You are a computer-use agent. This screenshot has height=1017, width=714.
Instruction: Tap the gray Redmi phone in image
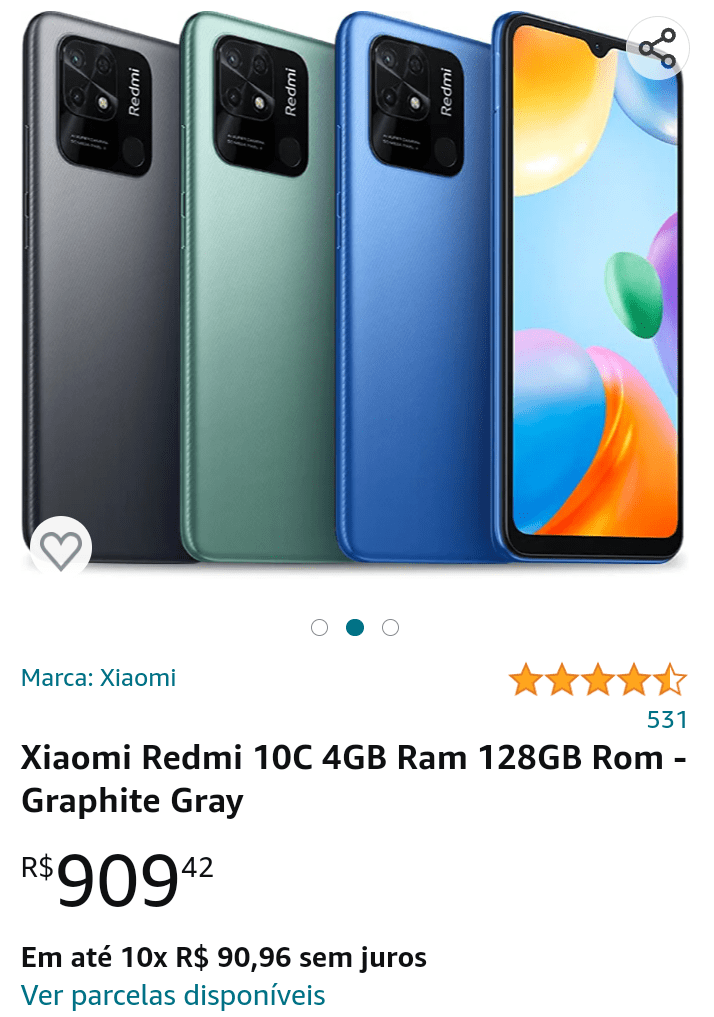(x=101, y=292)
